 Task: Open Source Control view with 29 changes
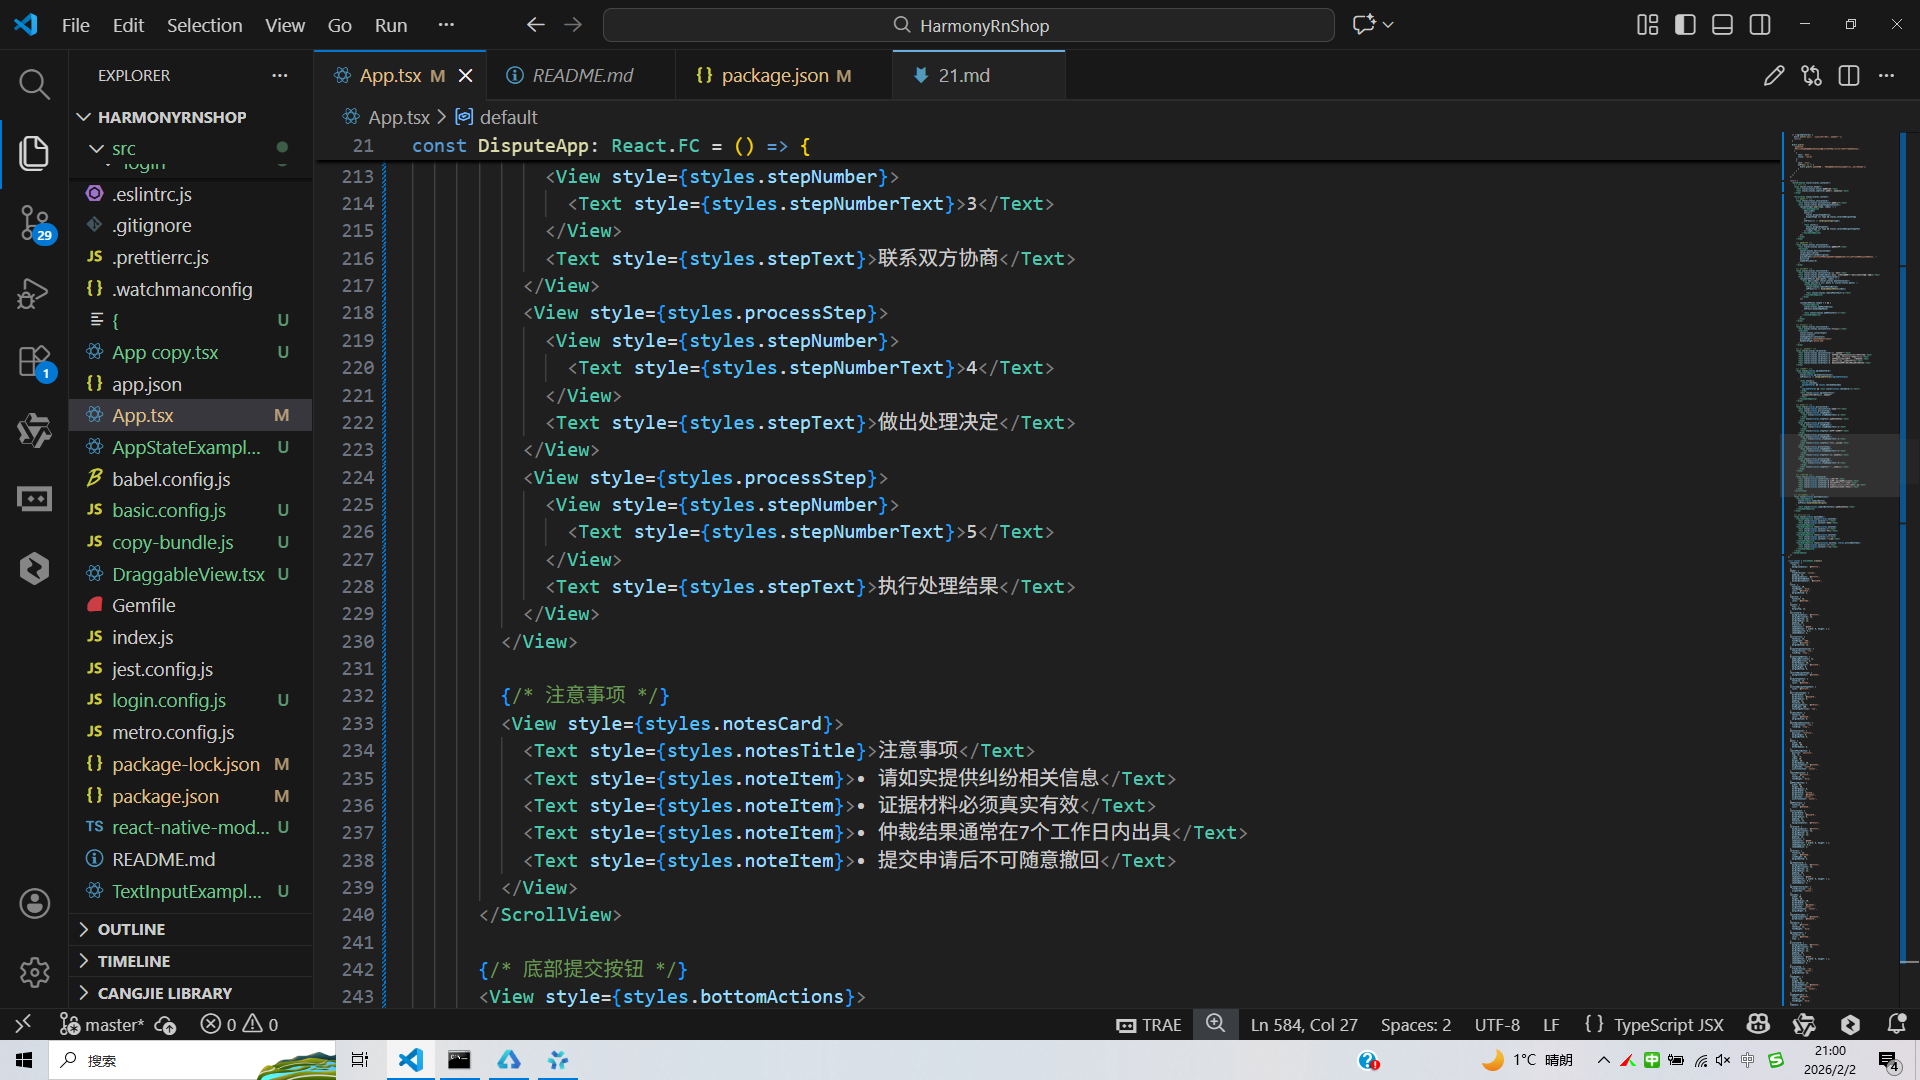pyautogui.click(x=34, y=223)
